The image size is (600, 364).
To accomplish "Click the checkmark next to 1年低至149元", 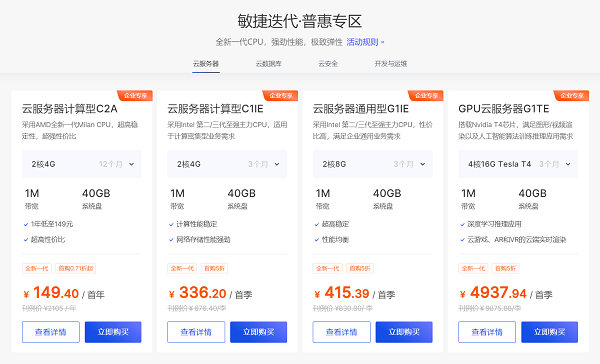I will tap(26, 224).
